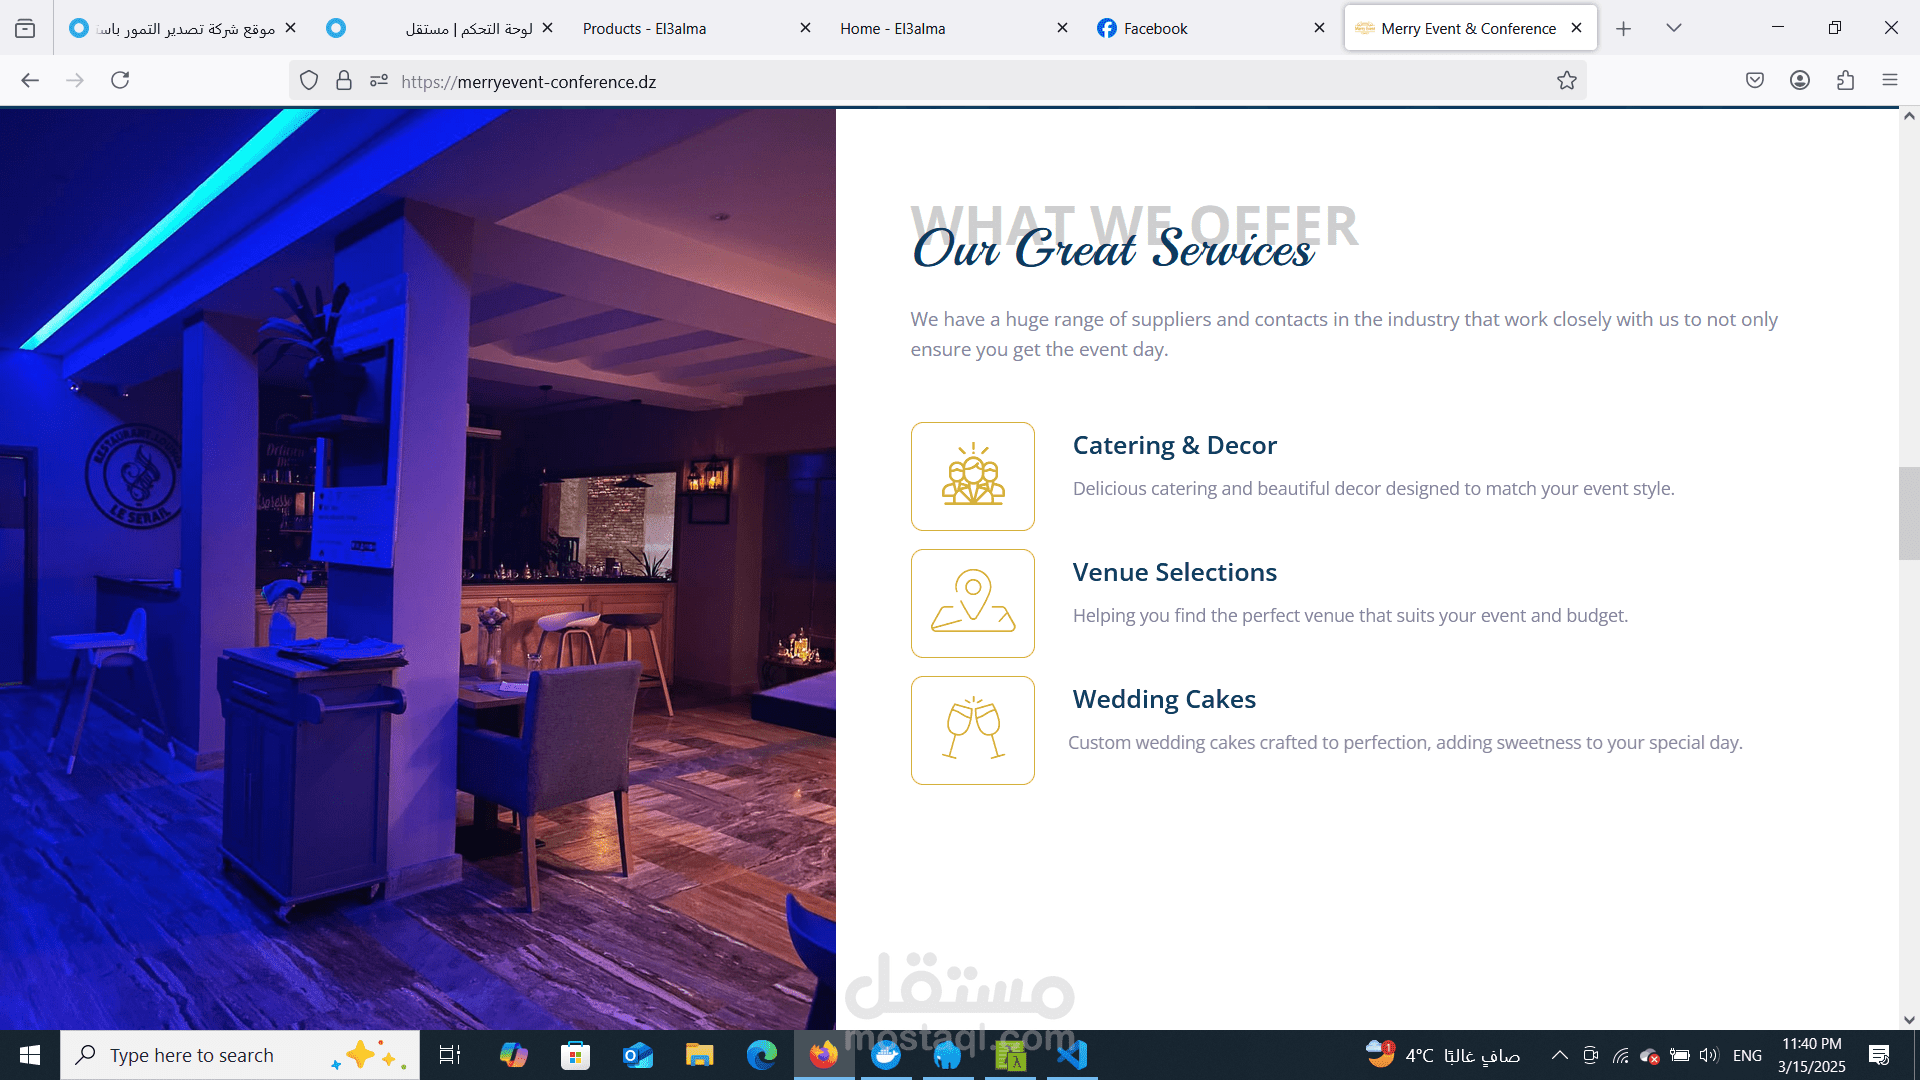Expand hidden system tray icons chevron
The width and height of the screenshot is (1920, 1080).
pyautogui.click(x=1559, y=1055)
